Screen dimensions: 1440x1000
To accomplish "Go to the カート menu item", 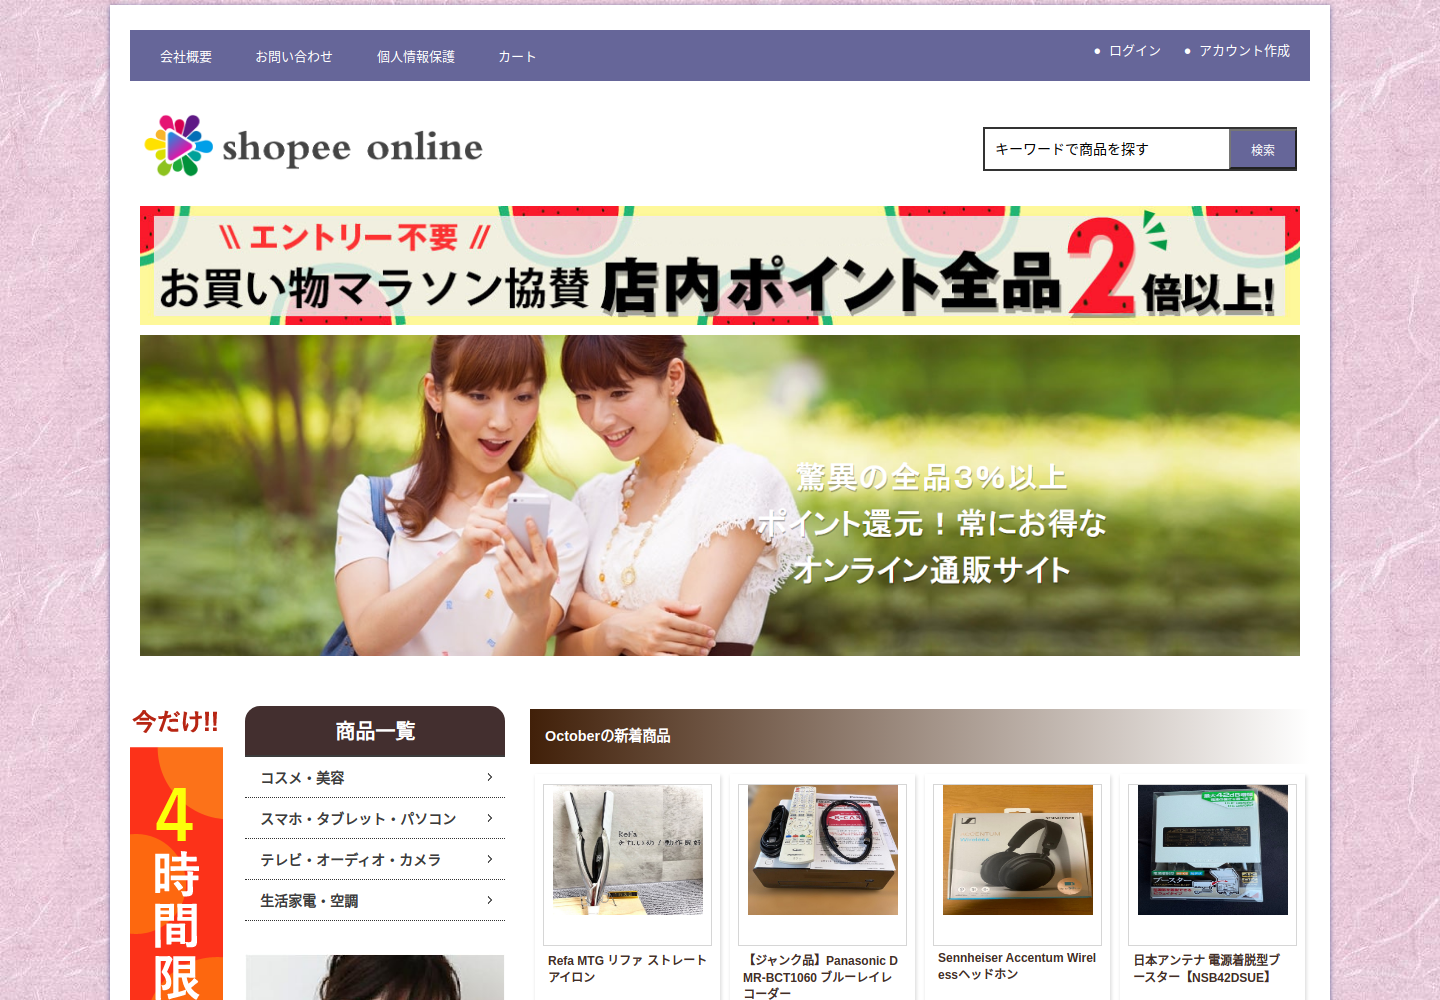I will [517, 57].
